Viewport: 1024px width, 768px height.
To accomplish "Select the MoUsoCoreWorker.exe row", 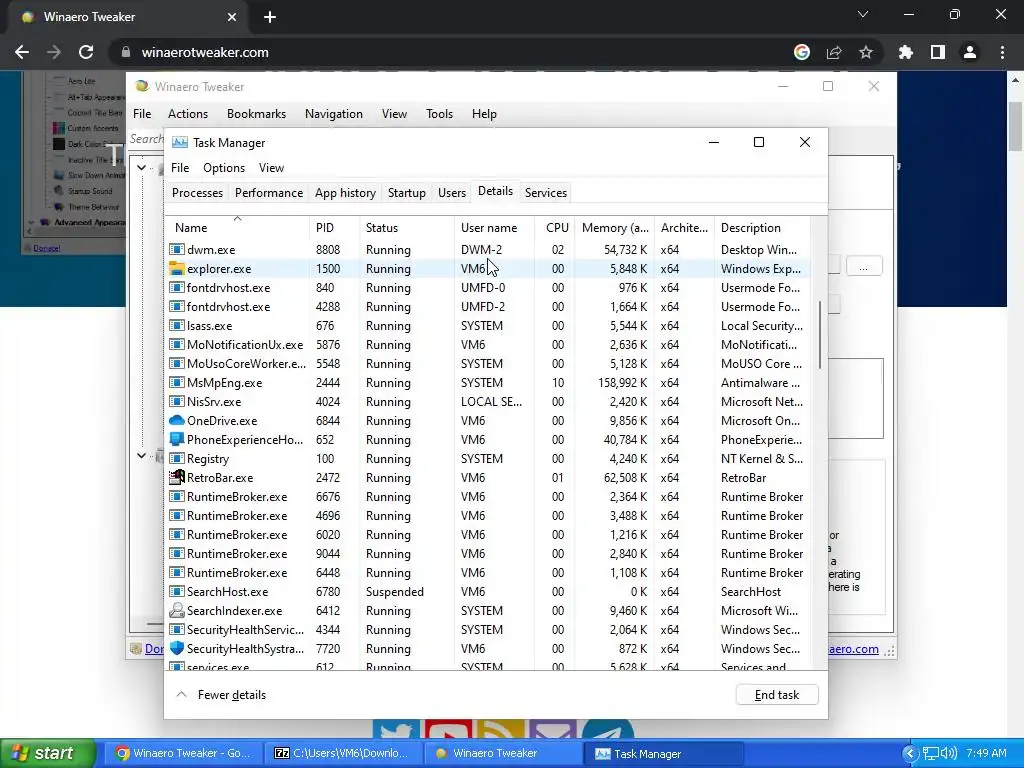I will (x=488, y=364).
